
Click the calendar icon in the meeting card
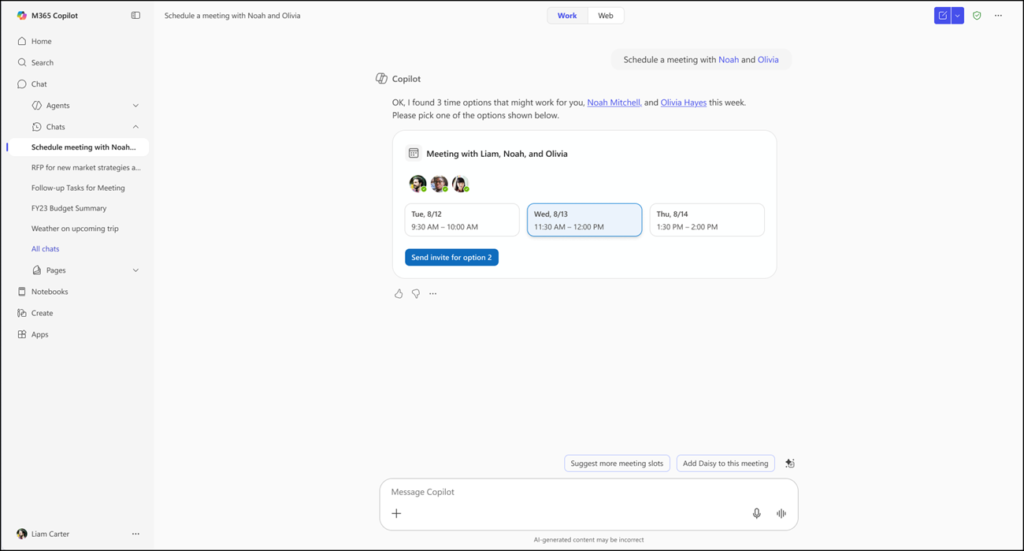pyautogui.click(x=413, y=153)
